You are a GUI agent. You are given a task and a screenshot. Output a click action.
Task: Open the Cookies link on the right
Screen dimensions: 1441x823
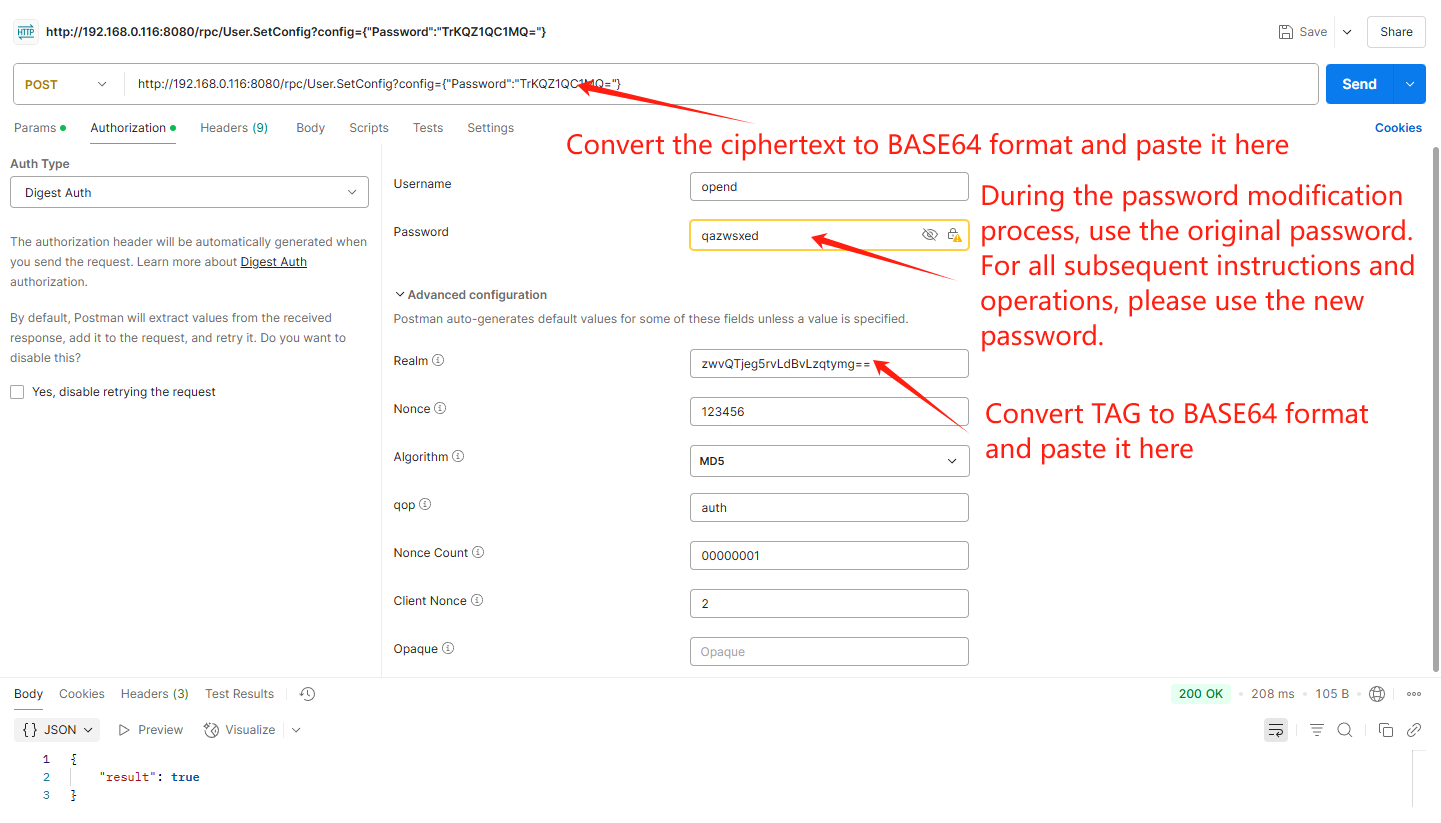(1397, 128)
